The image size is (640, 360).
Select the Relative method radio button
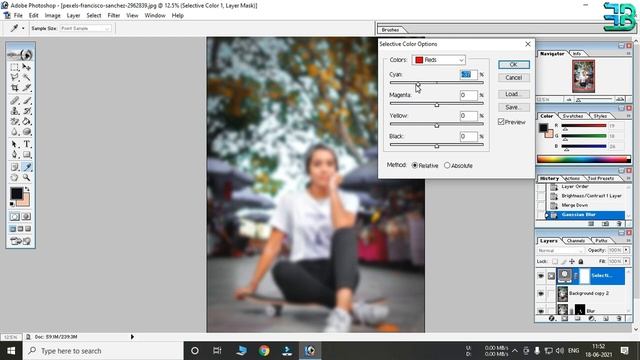click(415, 165)
